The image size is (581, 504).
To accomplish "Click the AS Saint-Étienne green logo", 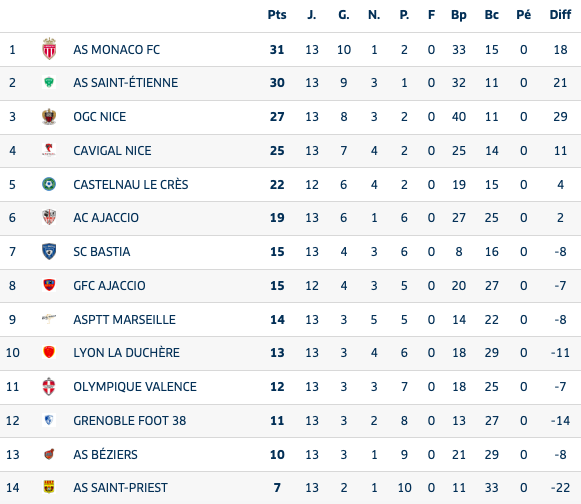I will (49, 82).
